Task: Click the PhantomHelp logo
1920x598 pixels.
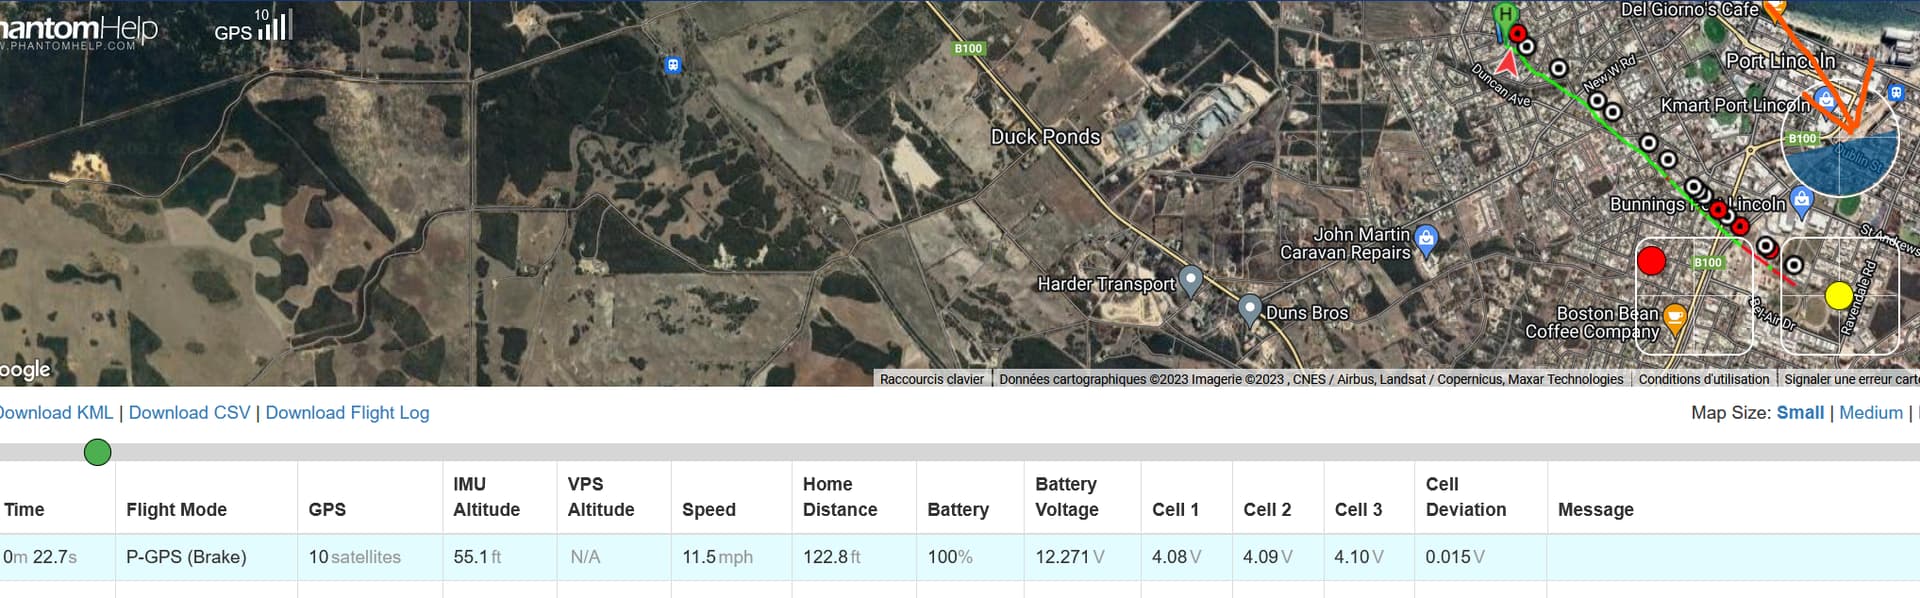Action: [79, 31]
